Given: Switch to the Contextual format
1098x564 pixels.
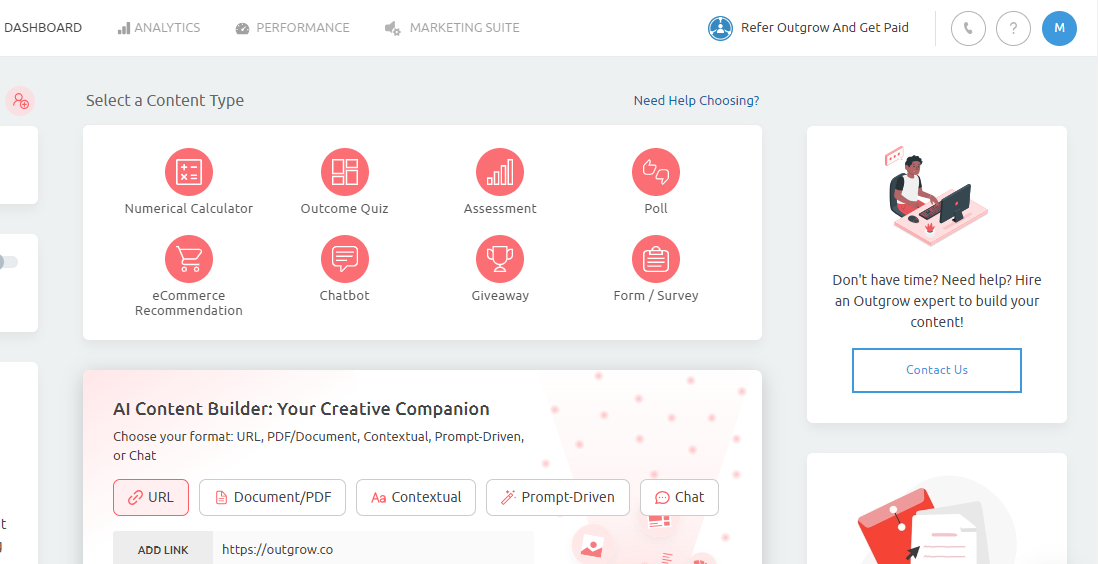Looking at the screenshot, I should (x=416, y=497).
